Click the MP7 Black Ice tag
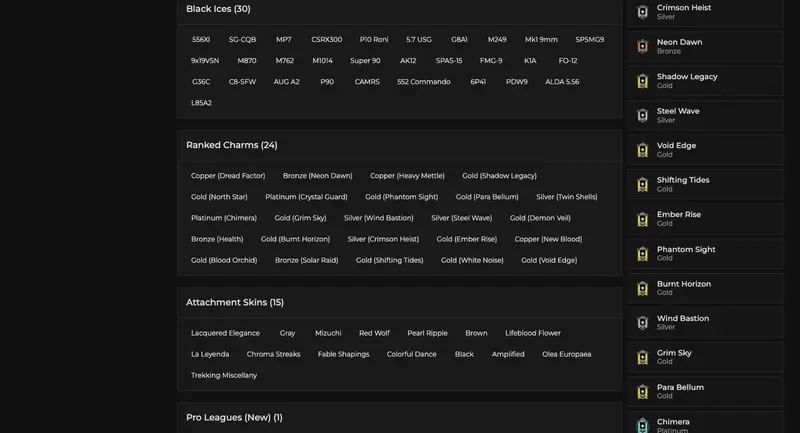800x433 pixels. [x=284, y=40]
